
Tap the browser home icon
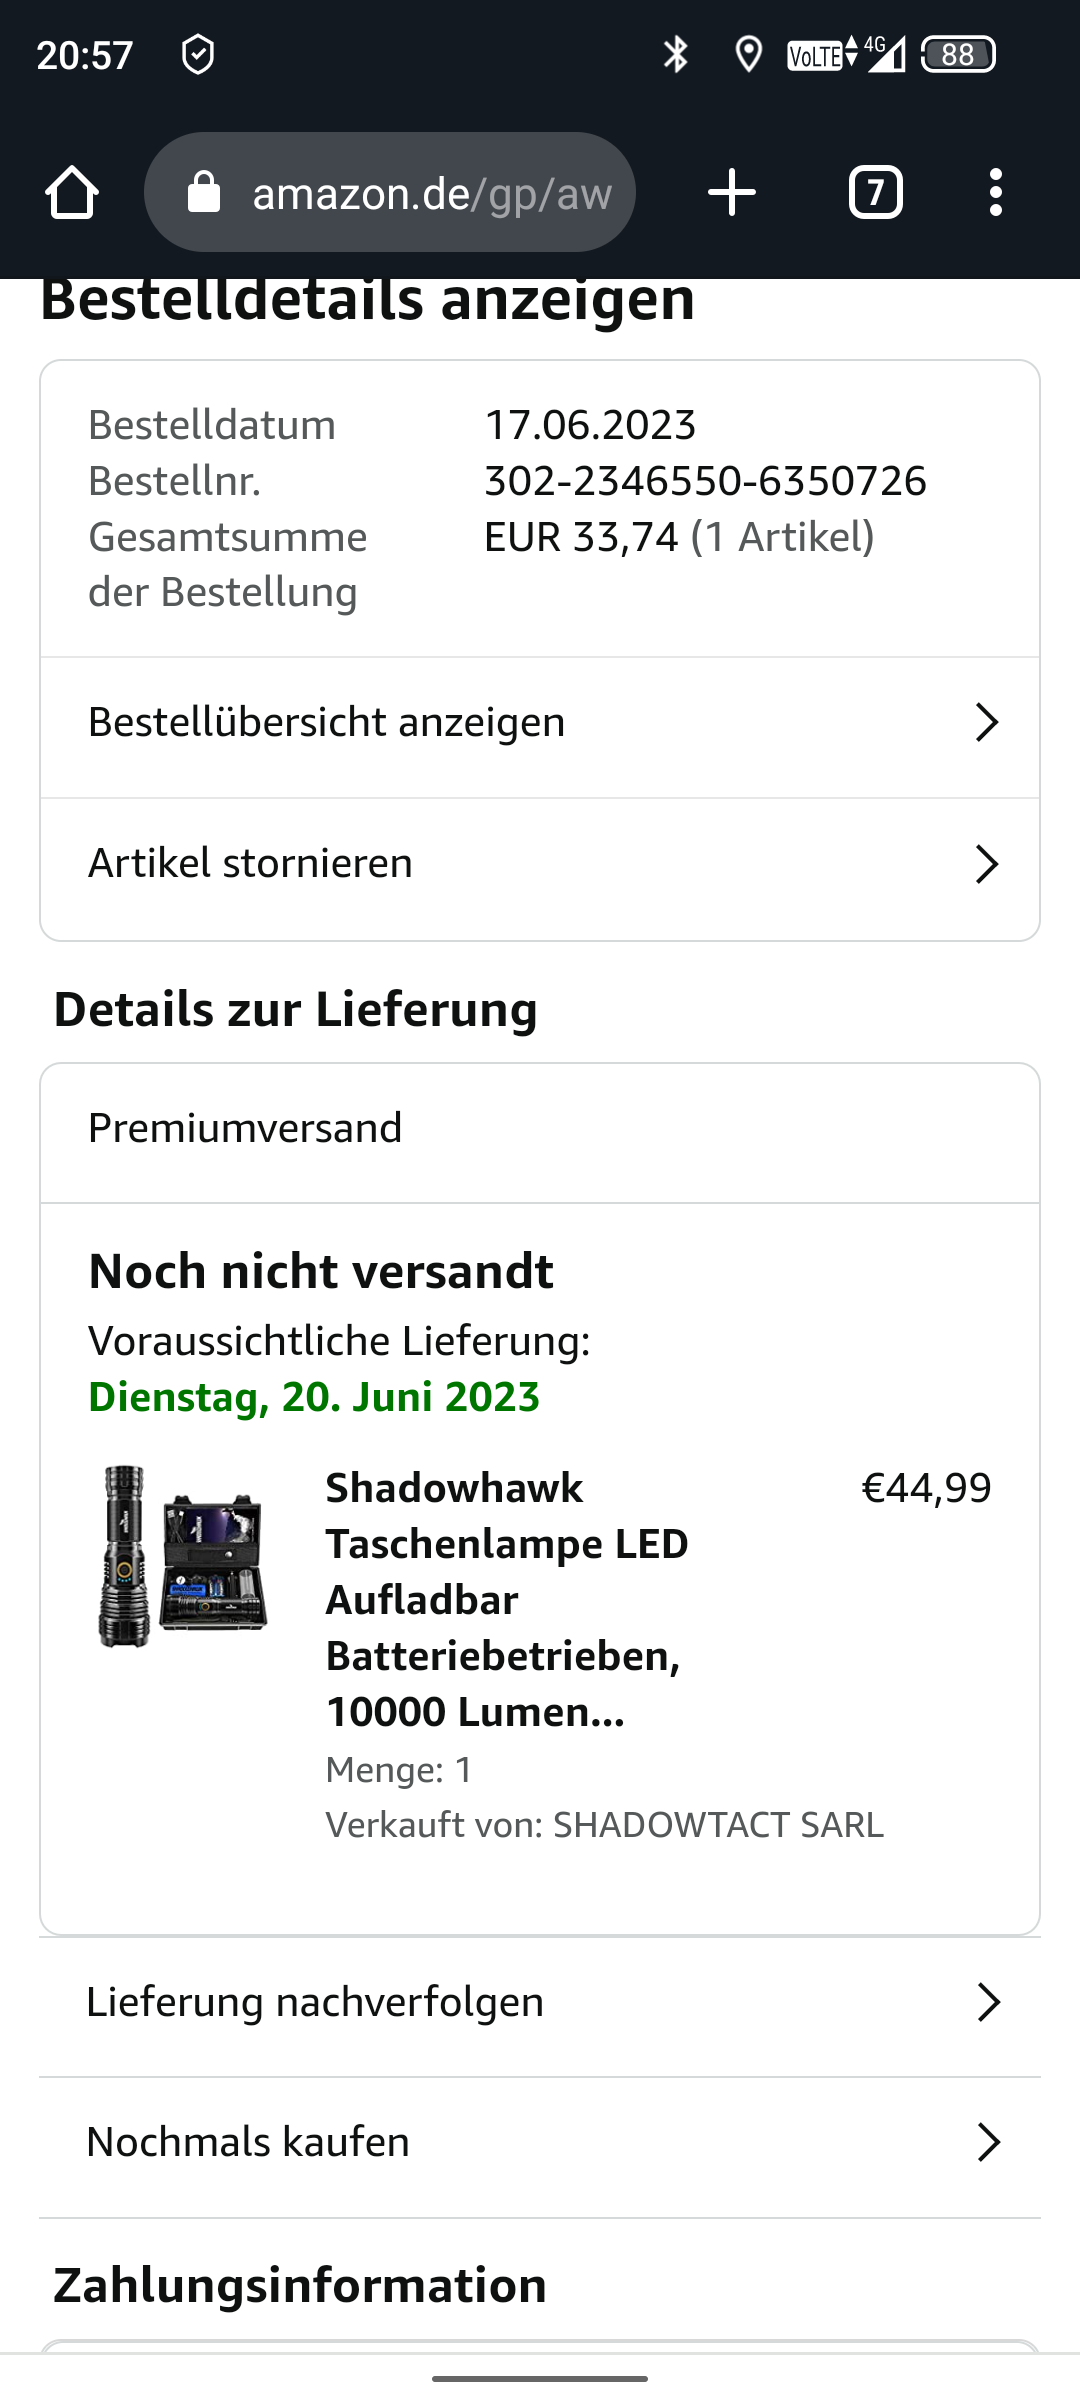point(72,192)
